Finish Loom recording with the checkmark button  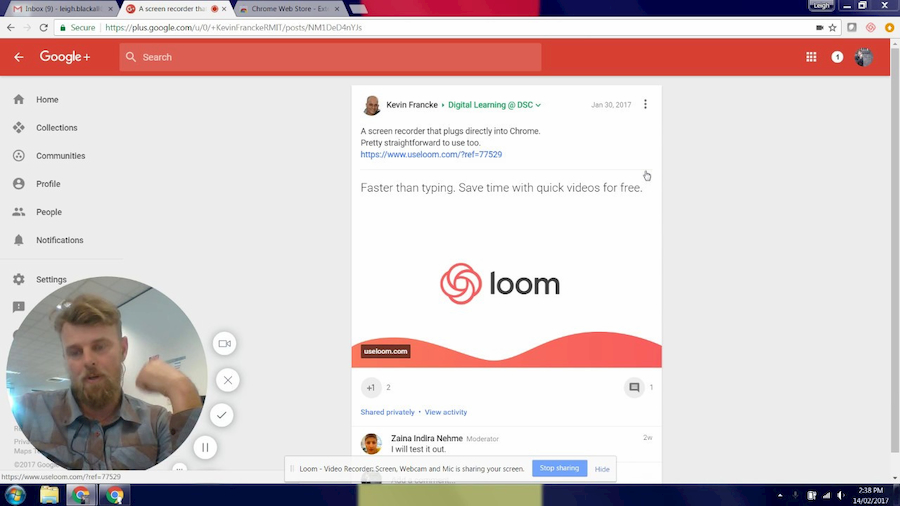222,415
